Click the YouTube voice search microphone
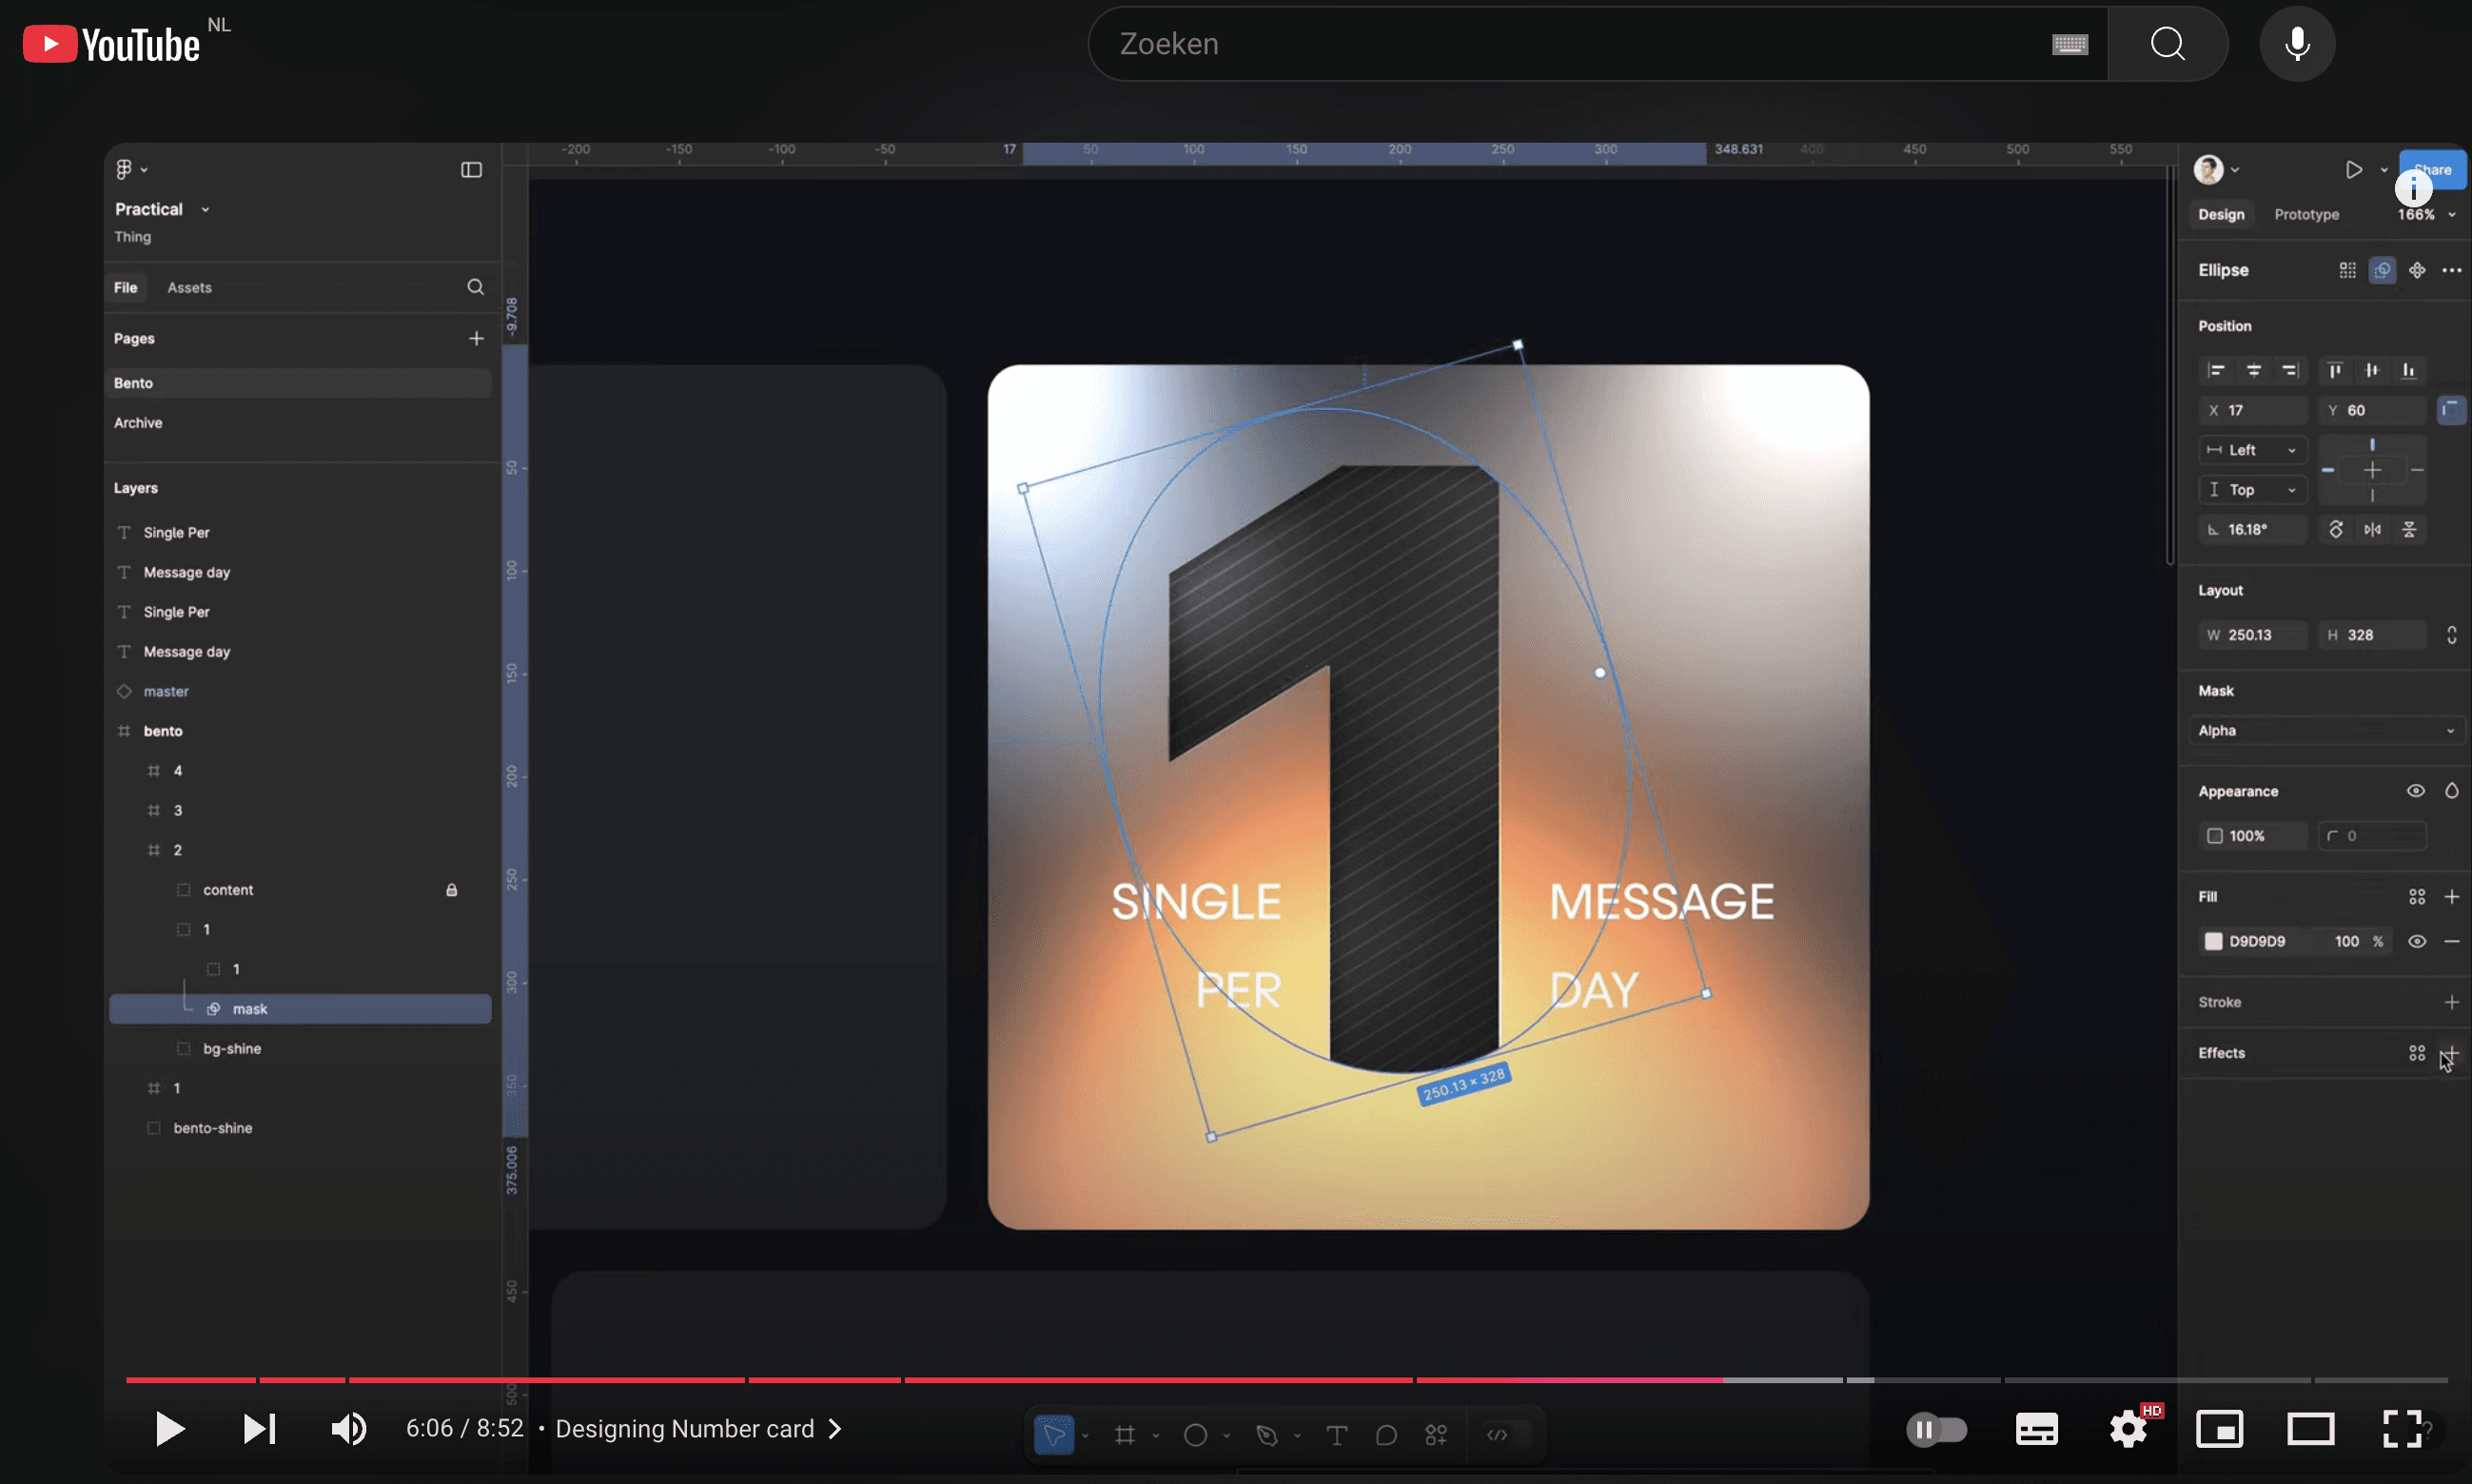The width and height of the screenshot is (2472, 1484). tap(2297, 44)
